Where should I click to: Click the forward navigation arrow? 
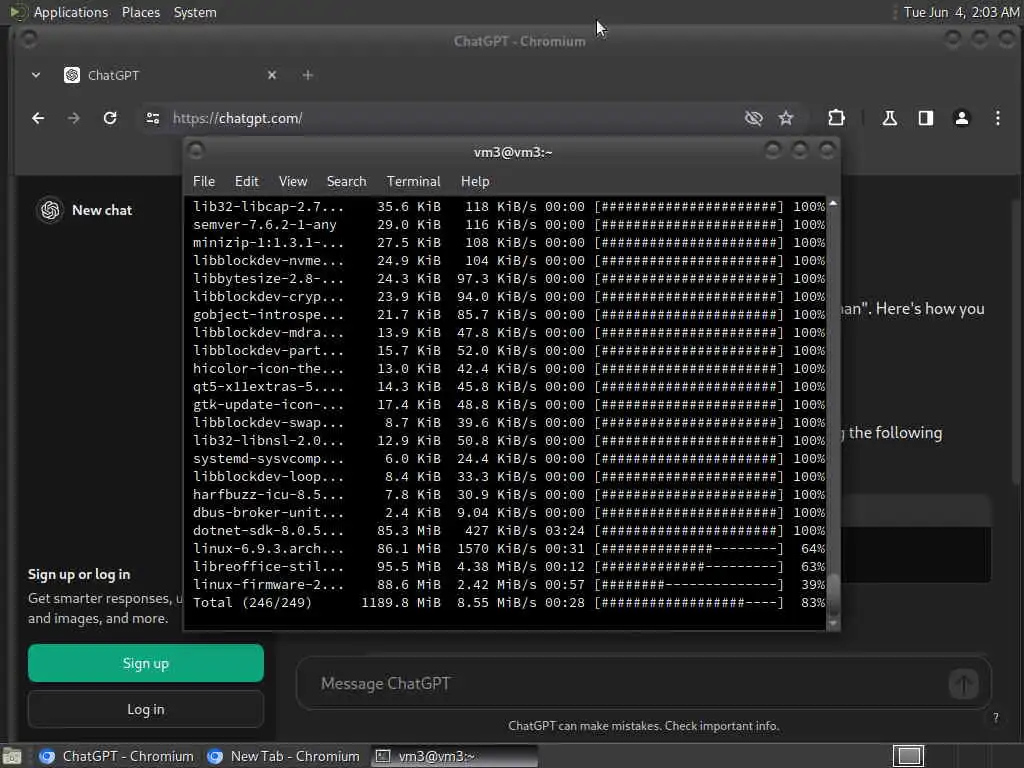coord(73,118)
